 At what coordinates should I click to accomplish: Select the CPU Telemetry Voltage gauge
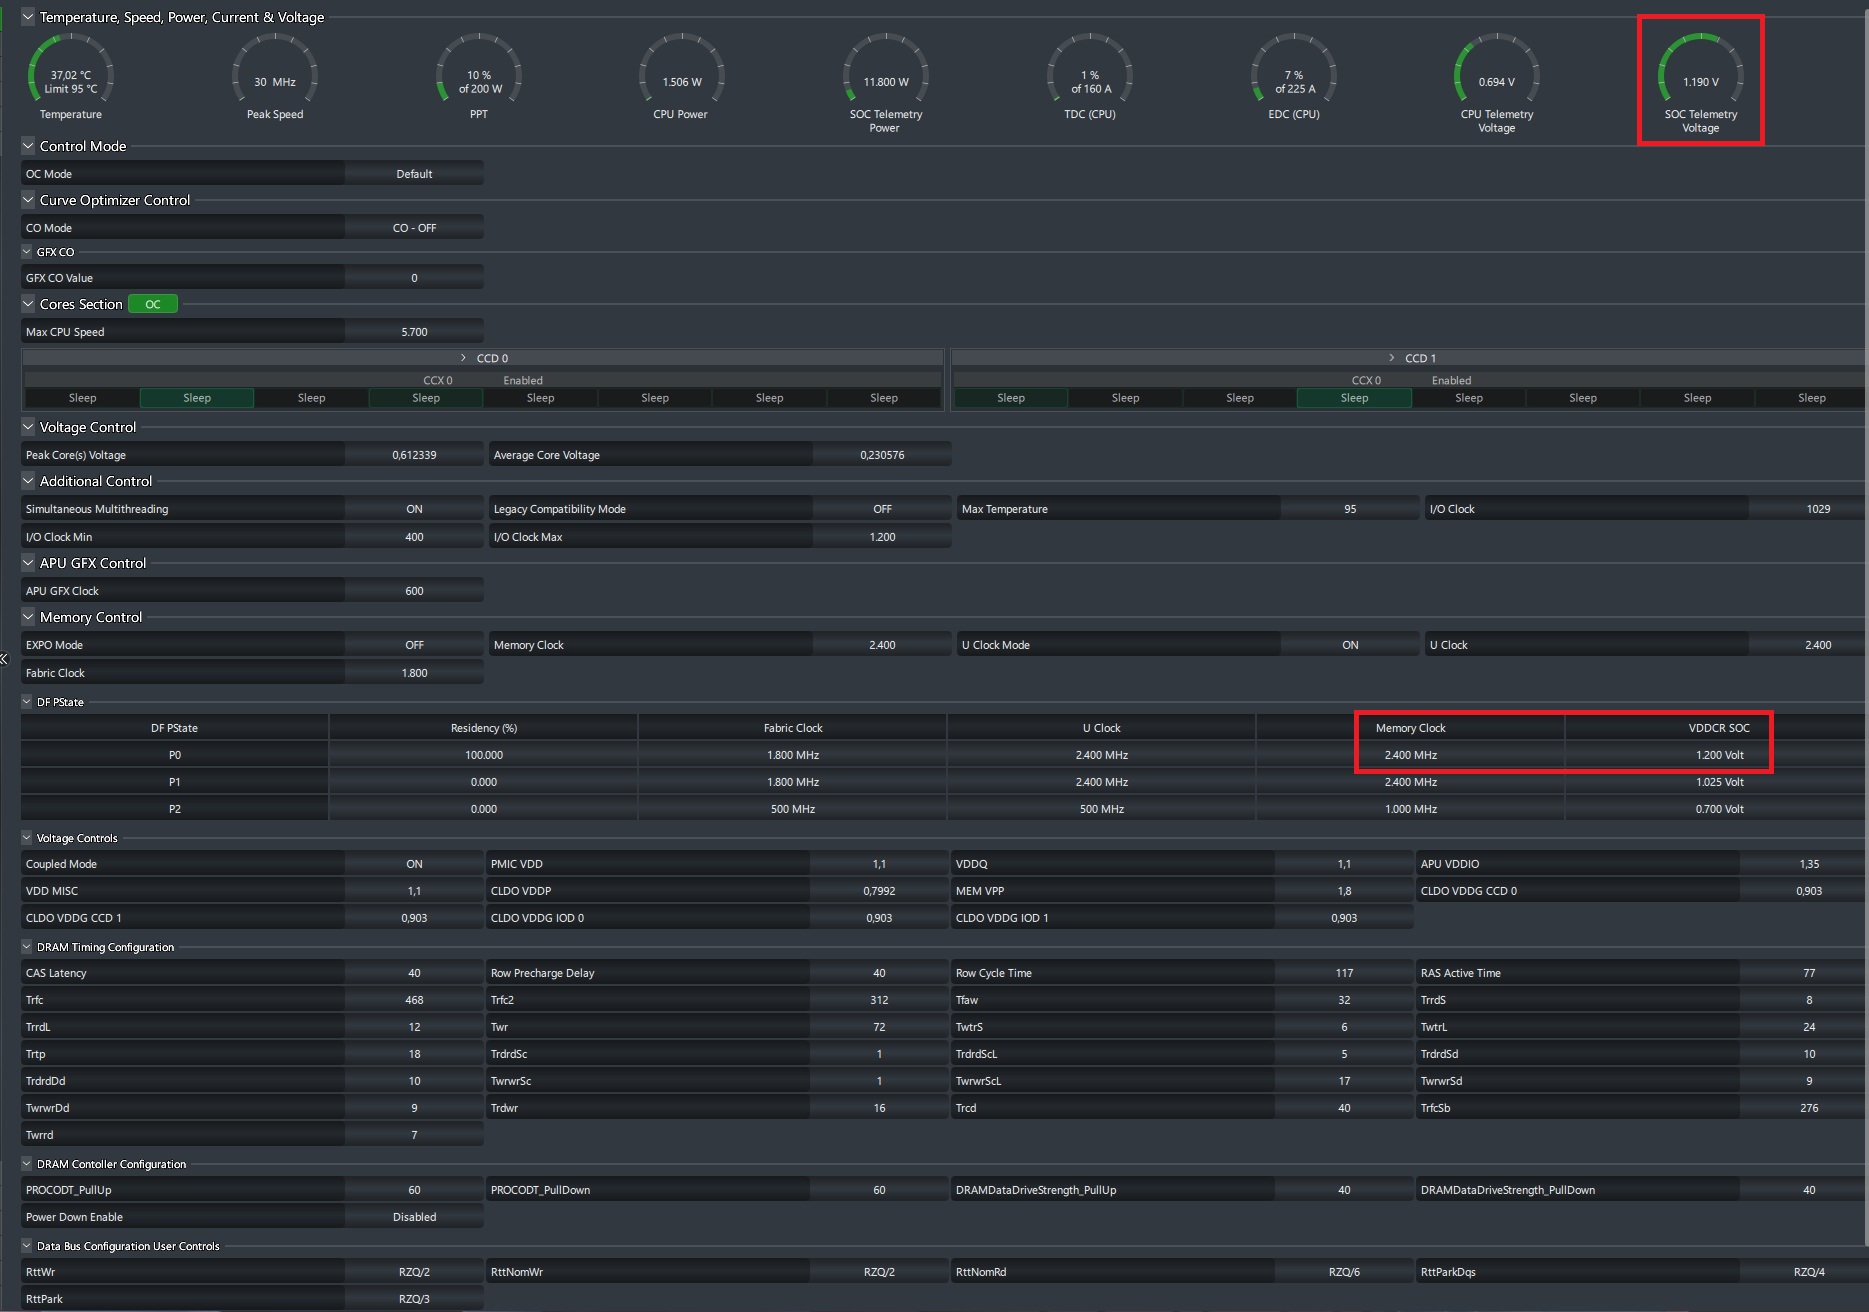pos(1497,83)
